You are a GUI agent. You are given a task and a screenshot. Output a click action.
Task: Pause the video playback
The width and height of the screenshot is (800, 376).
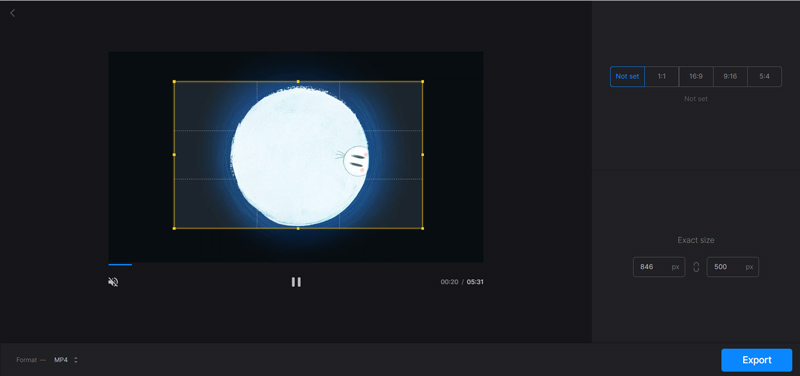pos(296,282)
